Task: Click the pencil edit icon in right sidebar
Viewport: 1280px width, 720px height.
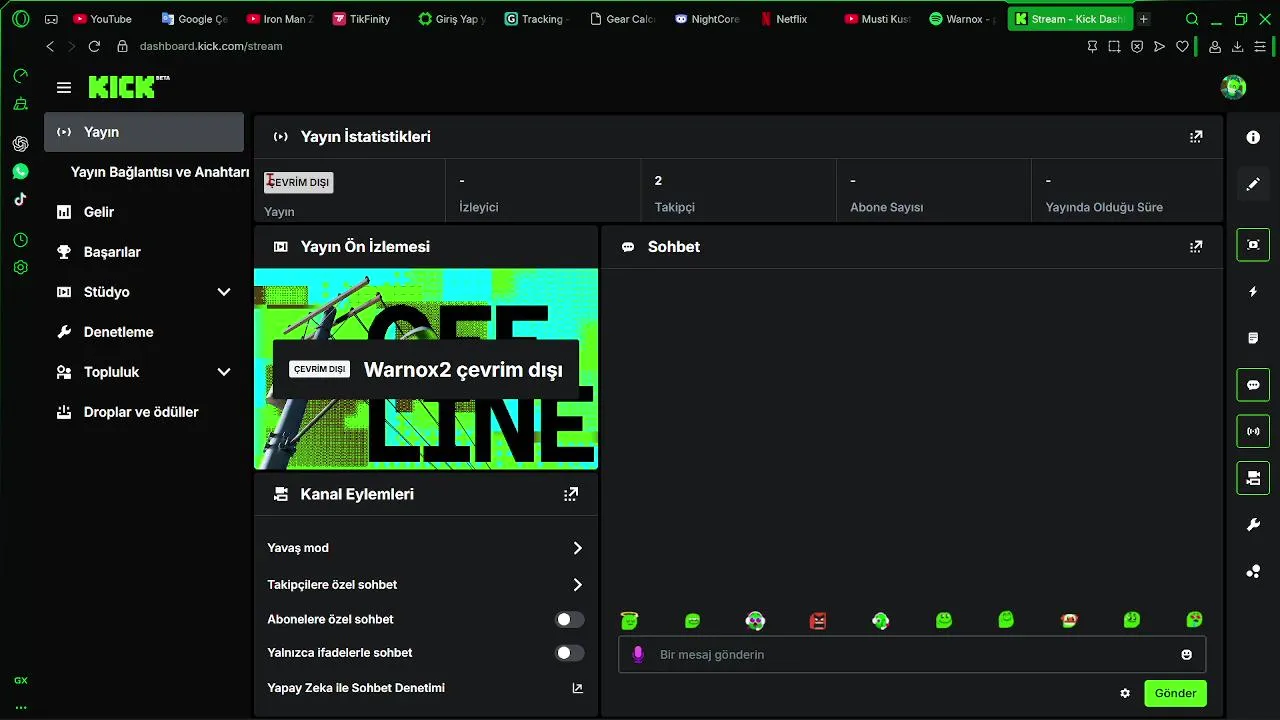Action: tap(1253, 185)
